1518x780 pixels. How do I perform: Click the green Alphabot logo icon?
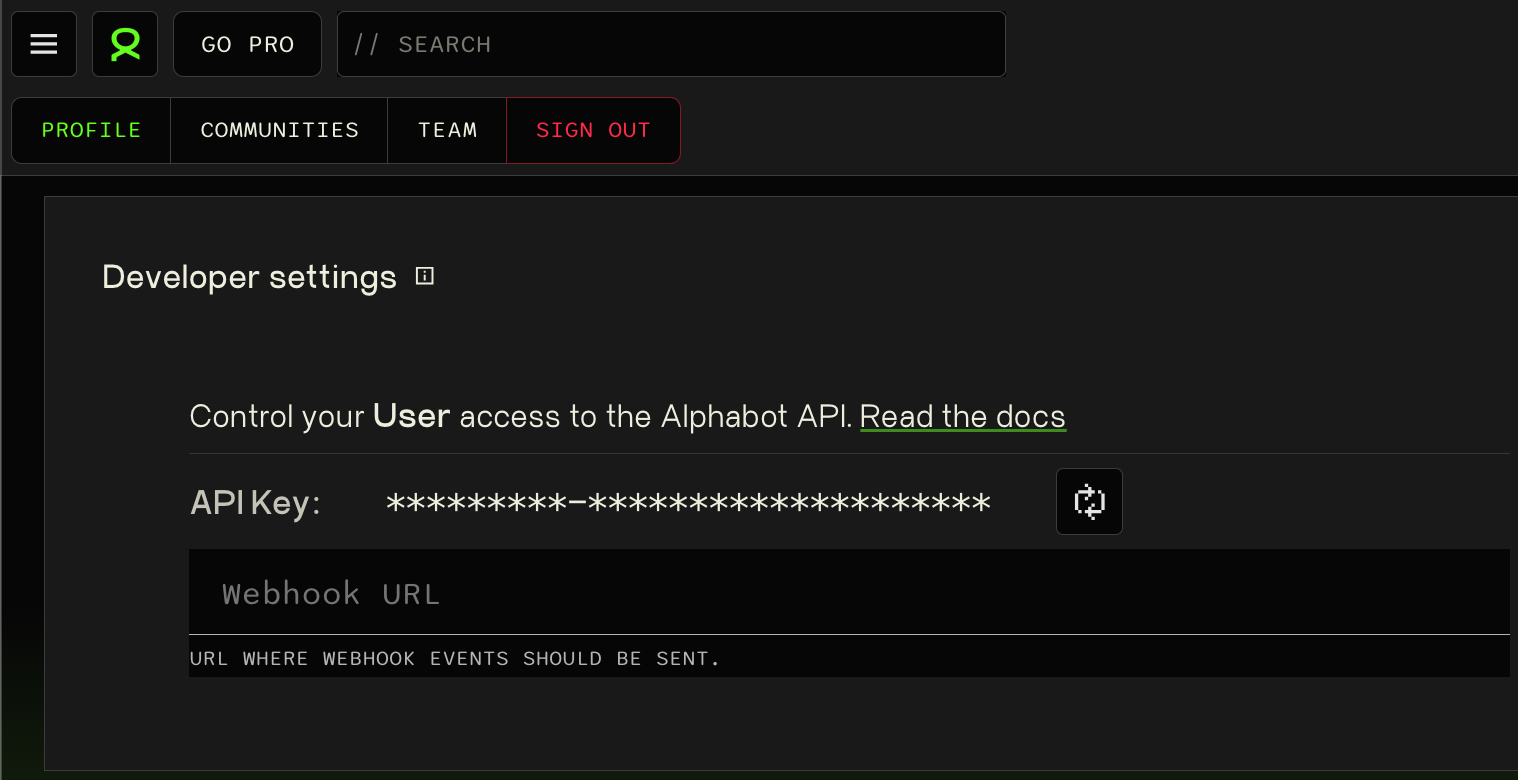125,44
